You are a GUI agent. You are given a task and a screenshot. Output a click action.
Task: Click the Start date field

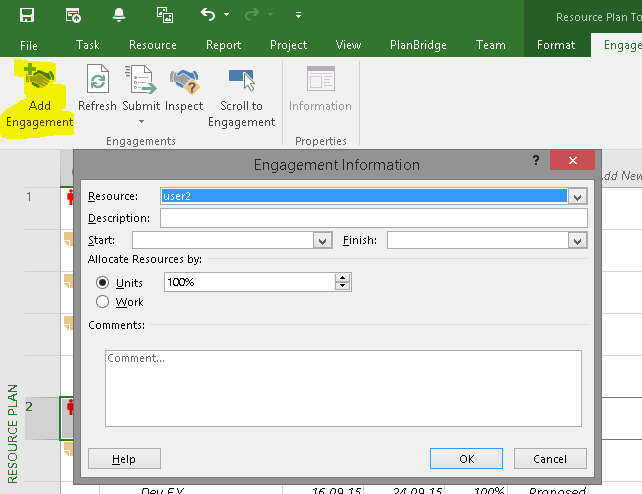click(x=223, y=240)
